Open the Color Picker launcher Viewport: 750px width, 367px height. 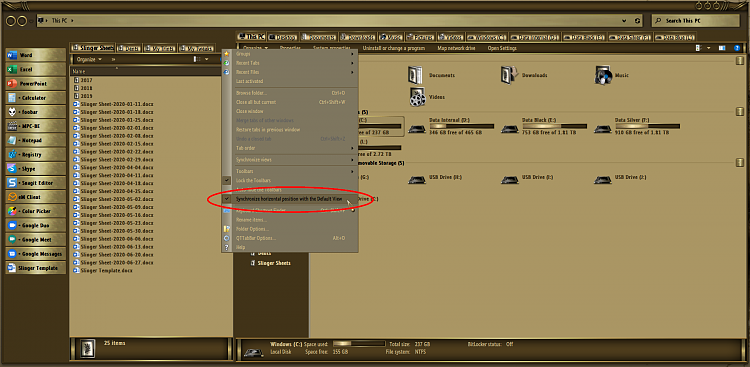click(x=36, y=211)
